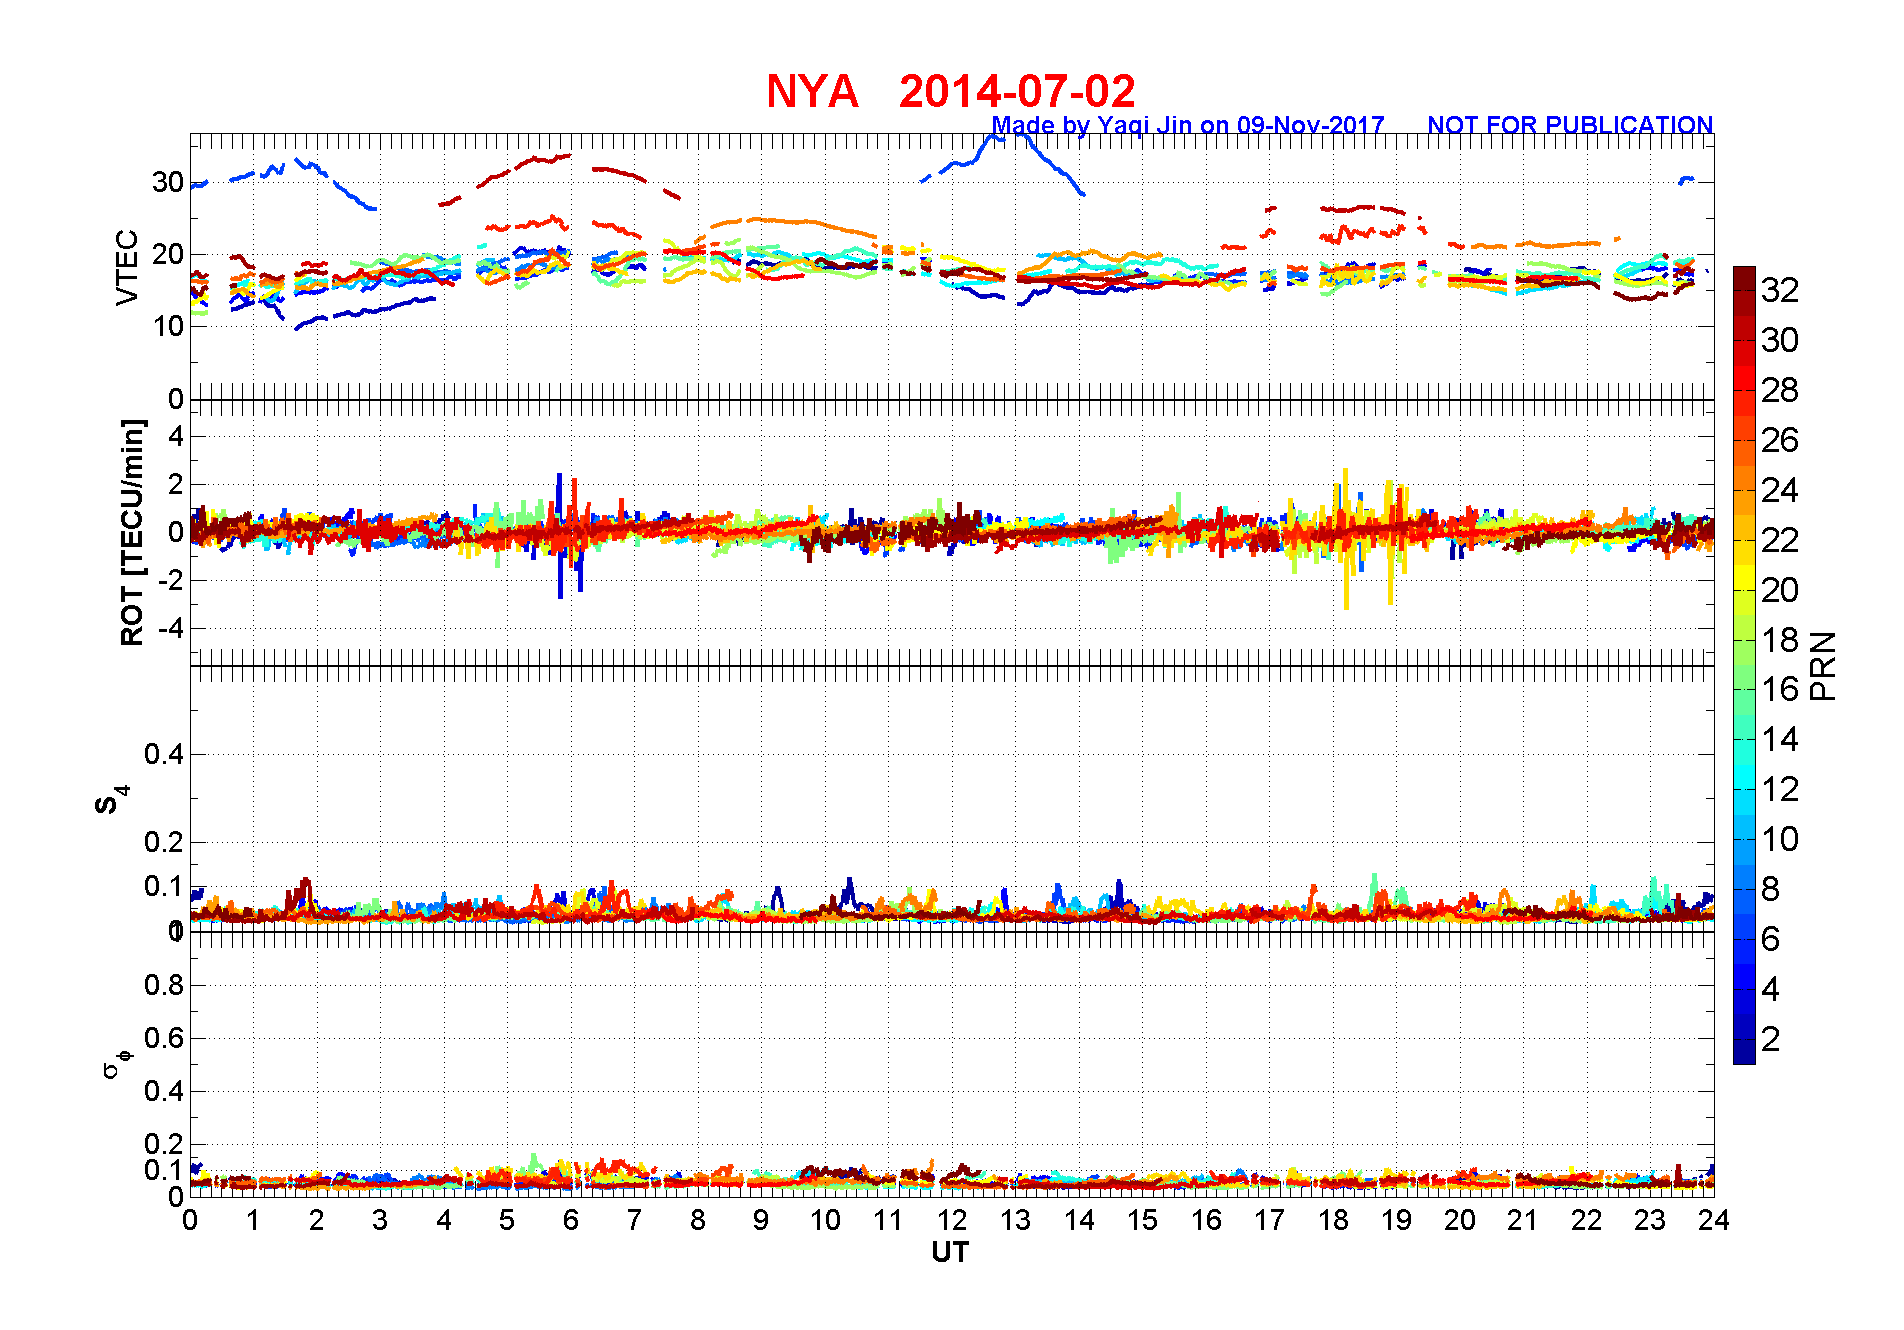The height and width of the screenshot is (1330, 1904).
Task: Click colorbar tick label 24
Action: (1780, 490)
